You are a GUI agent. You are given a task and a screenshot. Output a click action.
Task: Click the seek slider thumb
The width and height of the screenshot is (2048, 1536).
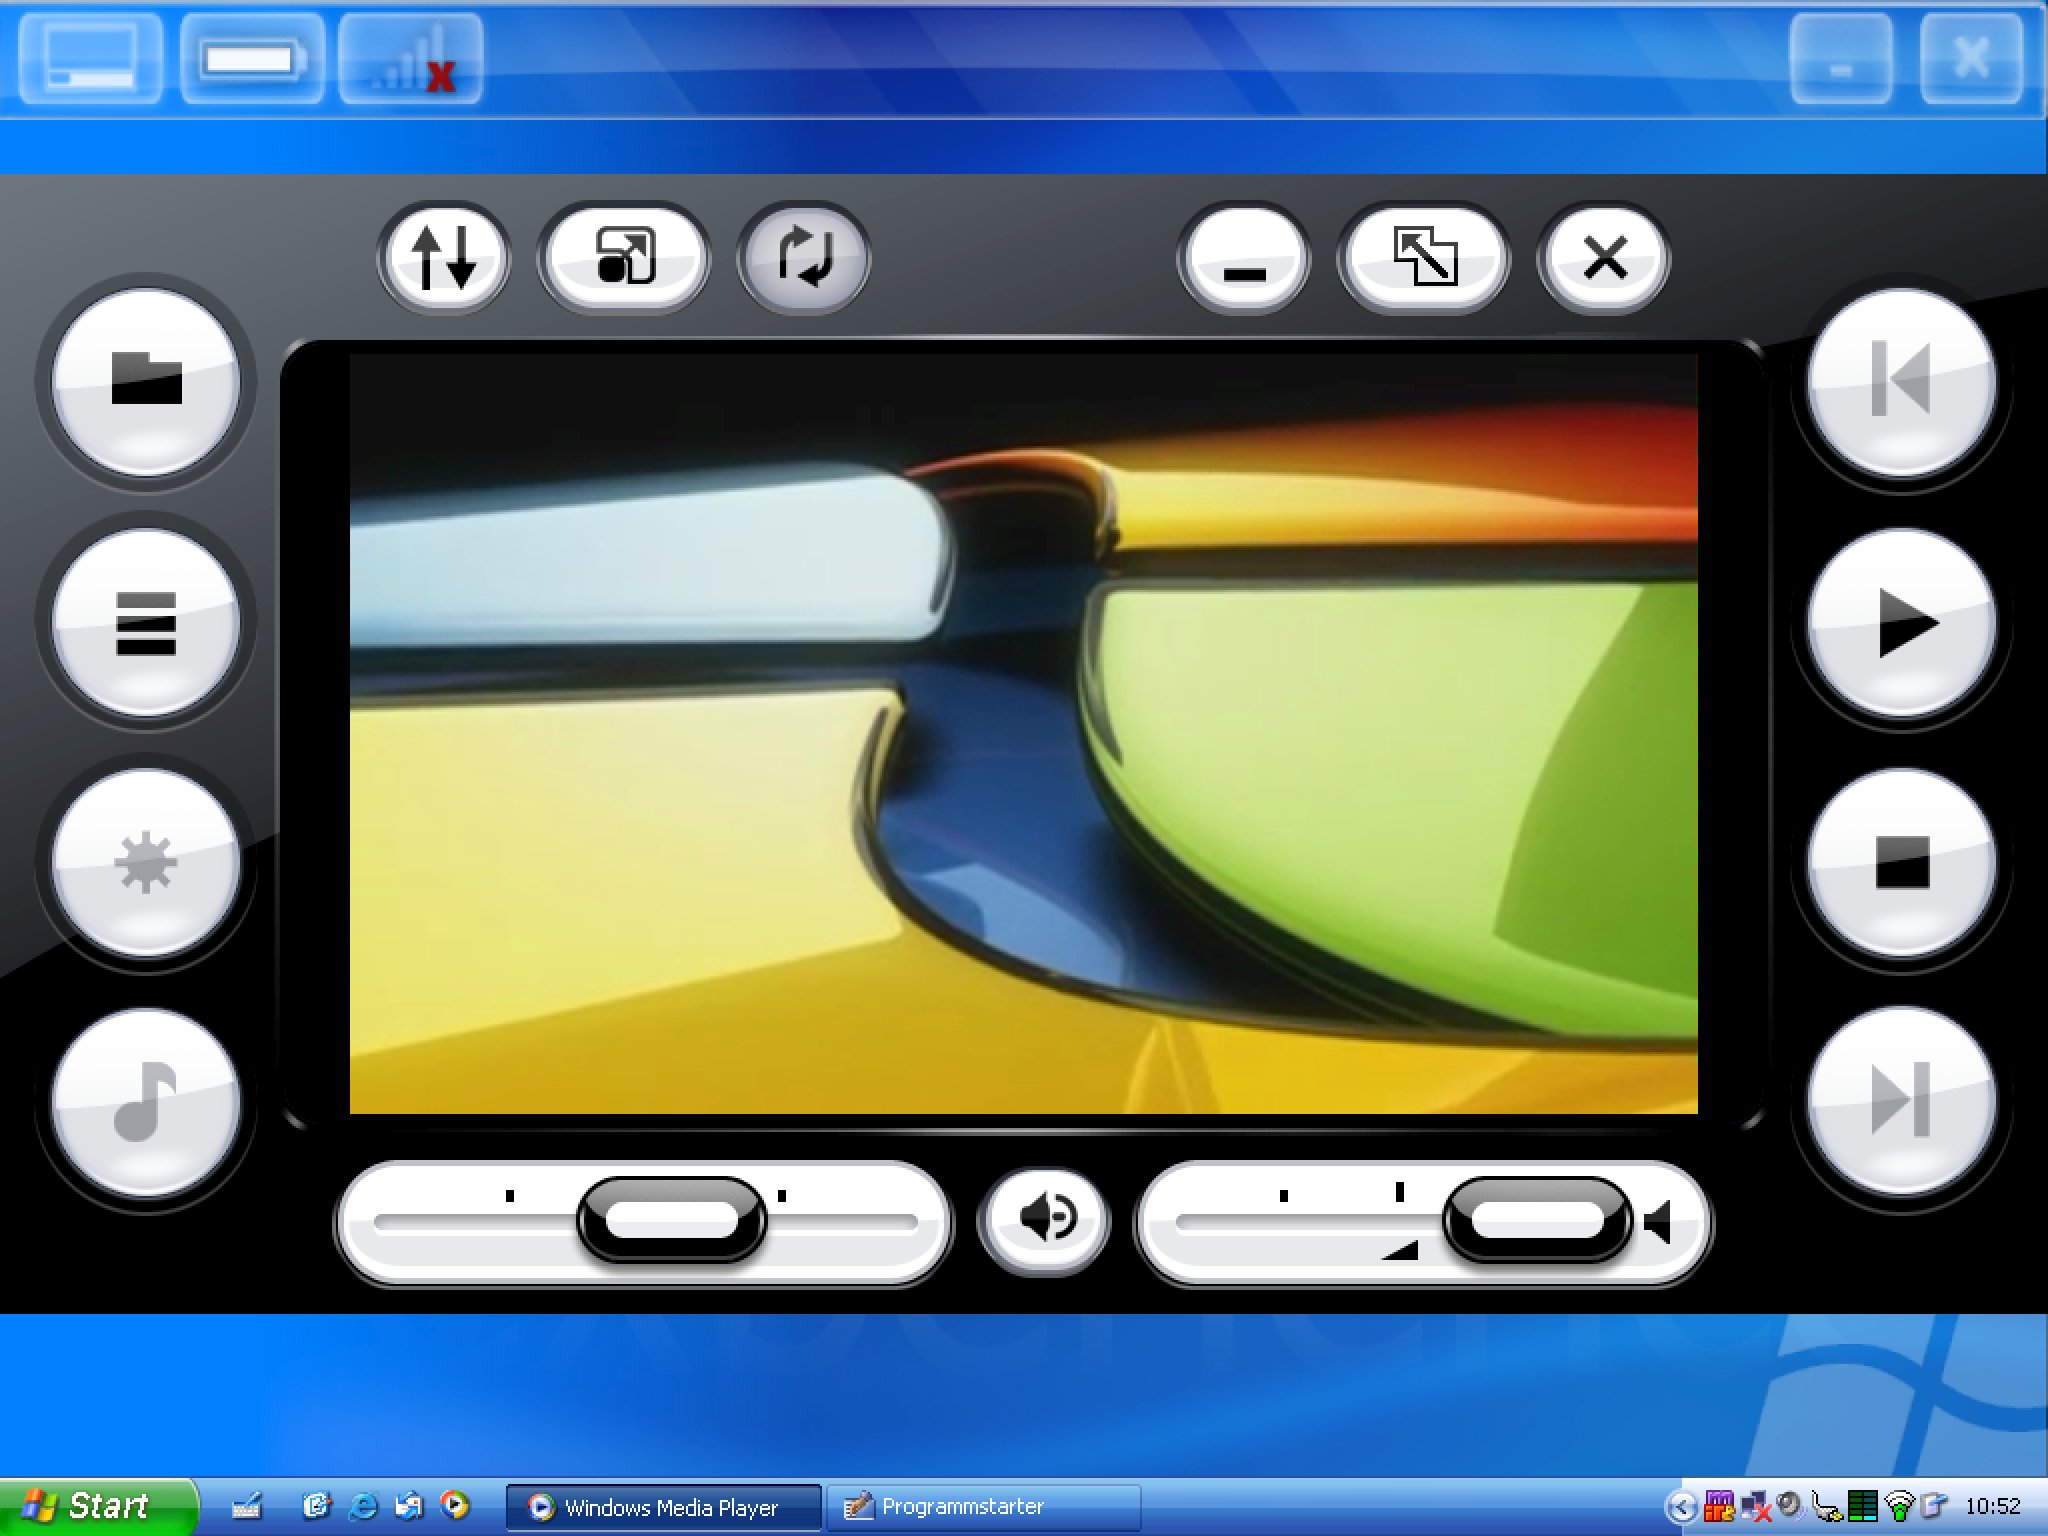click(672, 1219)
